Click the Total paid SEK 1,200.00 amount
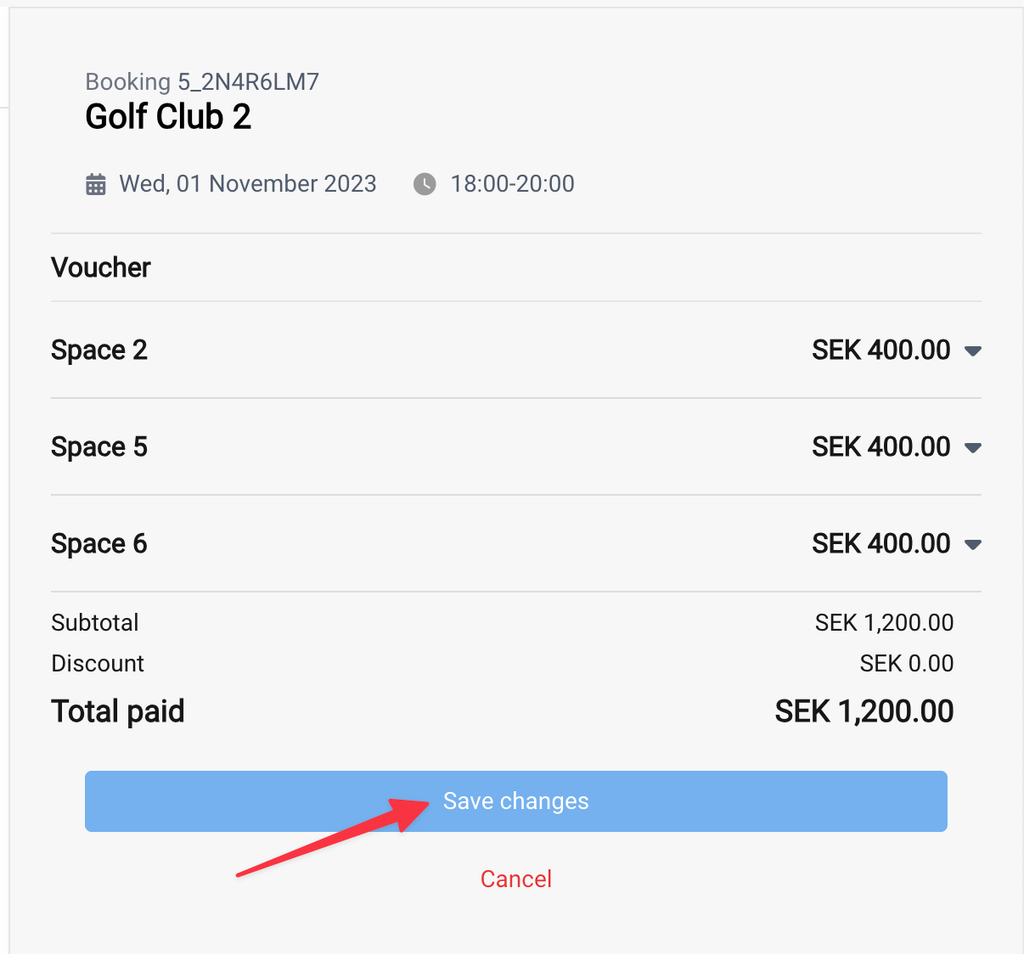Image resolution: width=1024 pixels, height=954 pixels. (864, 711)
